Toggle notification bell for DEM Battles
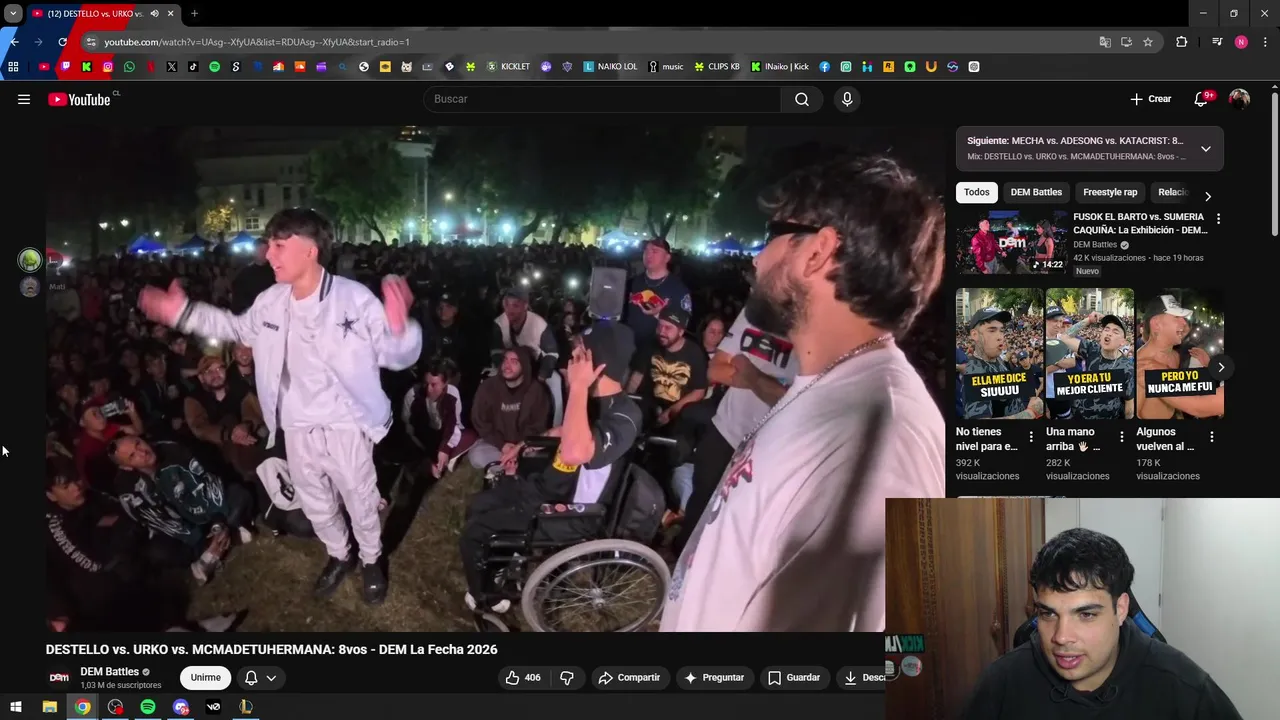This screenshot has width=1280, height=720. pos(251,677)
